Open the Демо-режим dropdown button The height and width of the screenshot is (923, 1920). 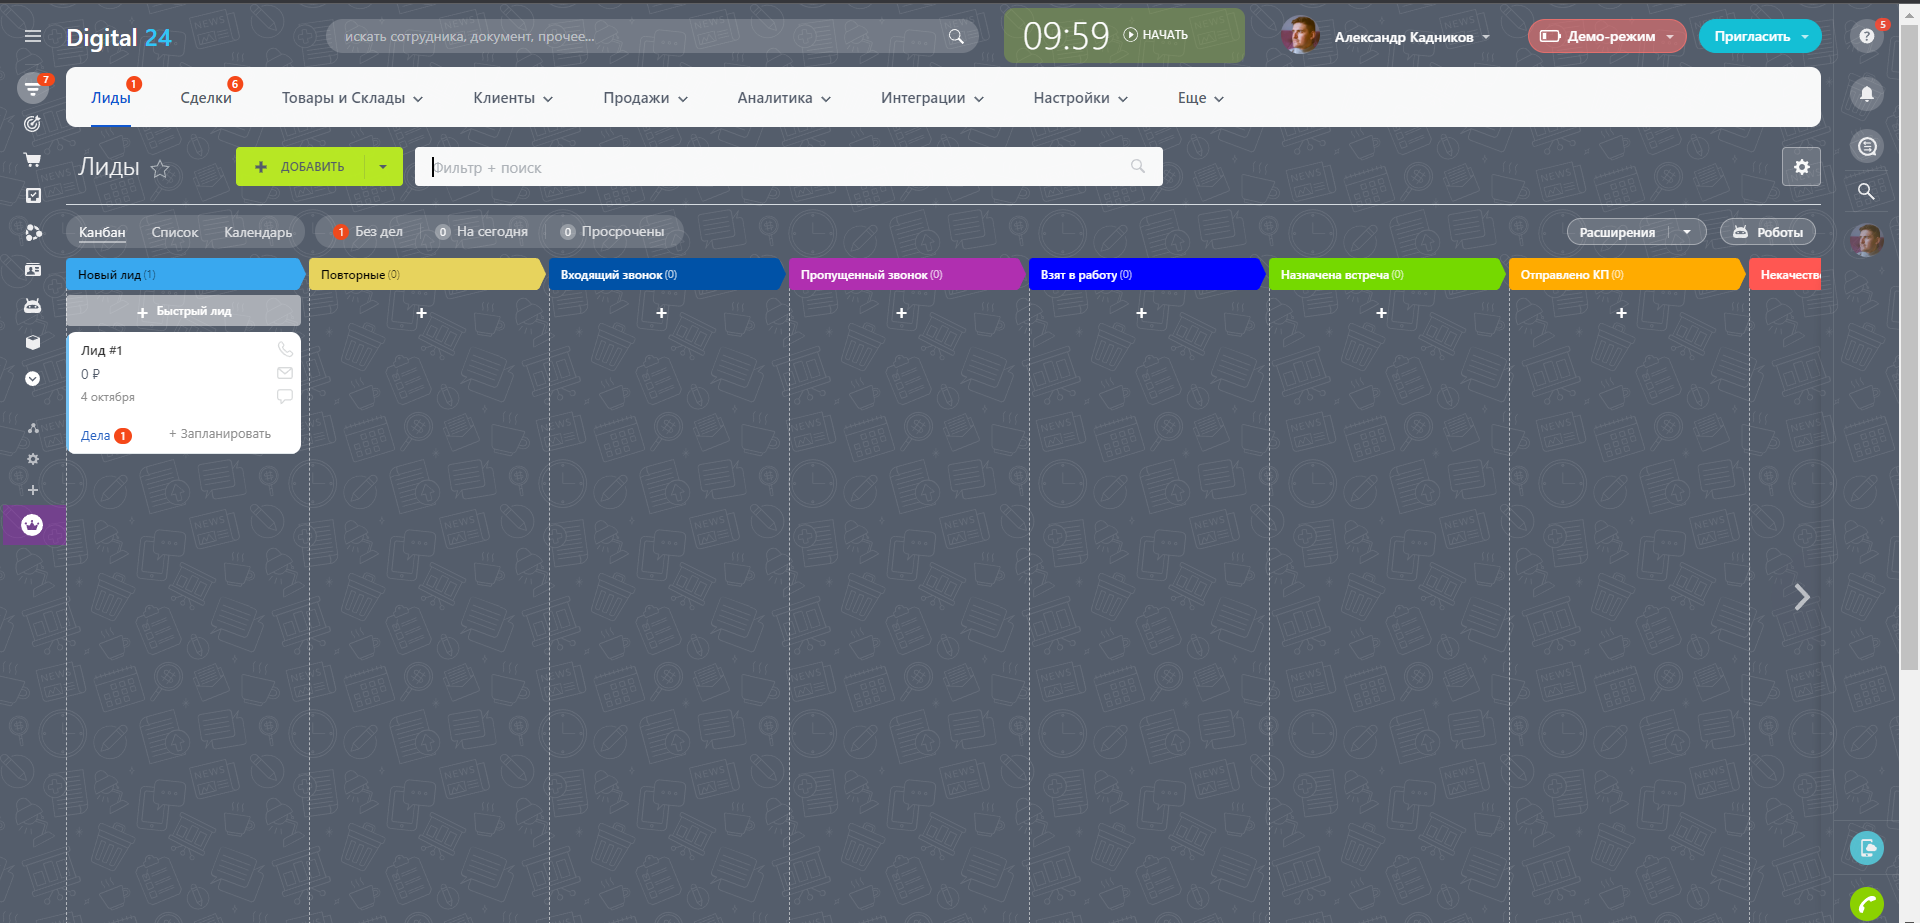(x=1607, y=36)
